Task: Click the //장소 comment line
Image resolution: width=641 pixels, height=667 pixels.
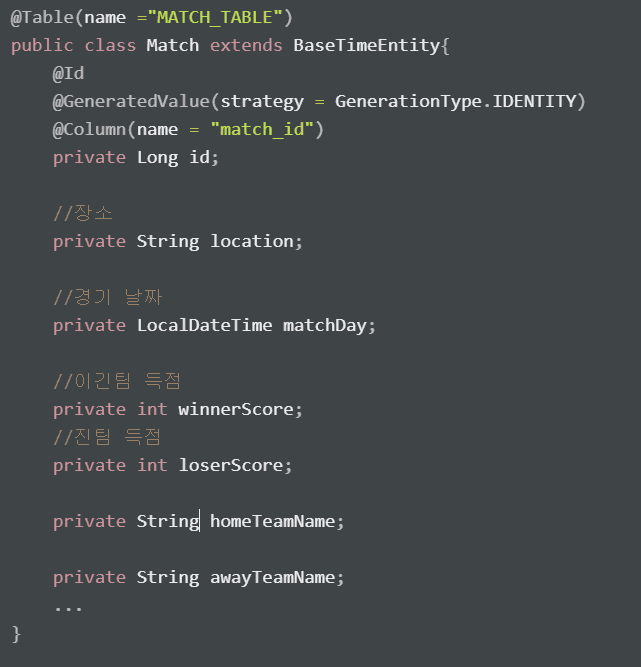Action: [x=83, y=214]
